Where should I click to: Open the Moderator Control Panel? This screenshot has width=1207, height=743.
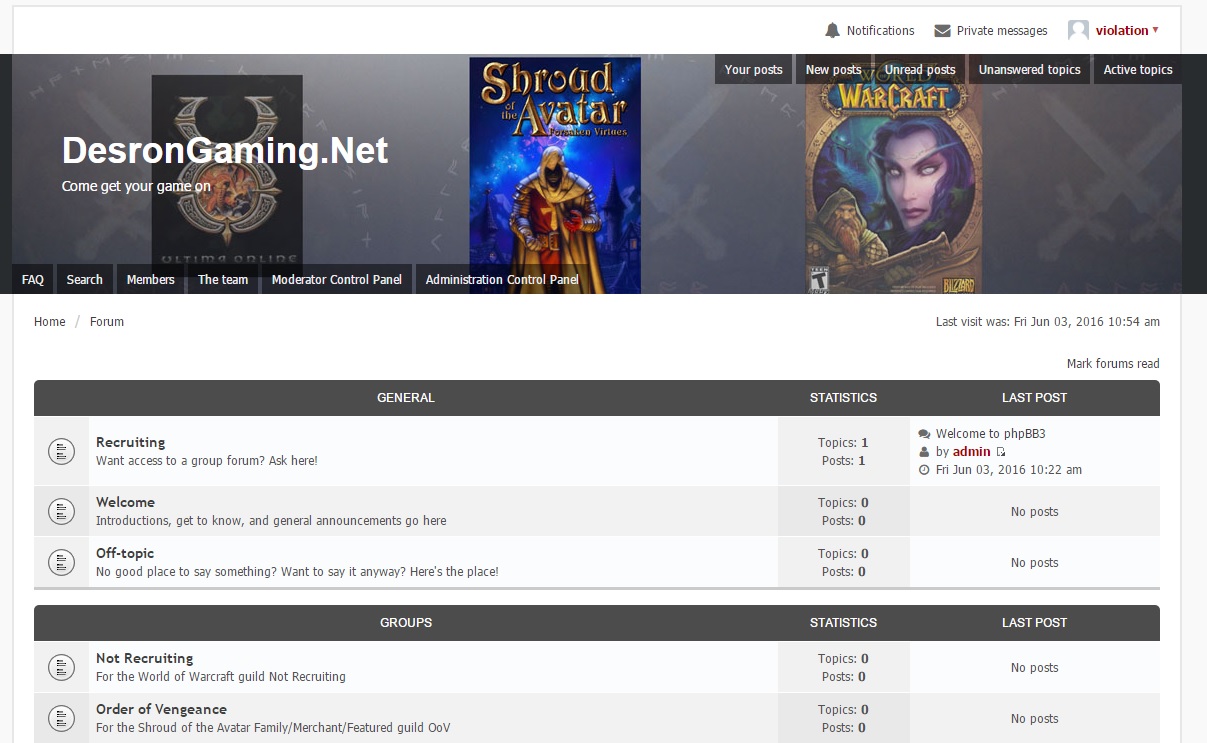point(337,280)
